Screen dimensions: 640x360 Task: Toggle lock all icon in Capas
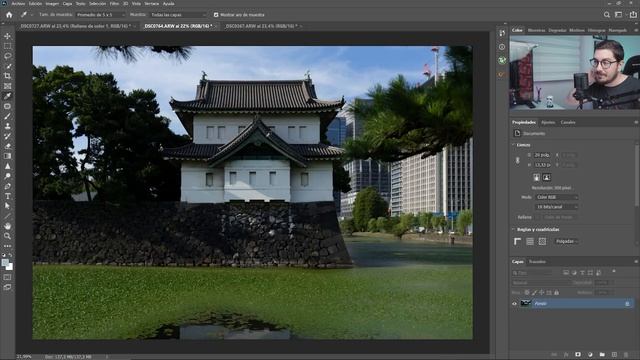[556, 293]
